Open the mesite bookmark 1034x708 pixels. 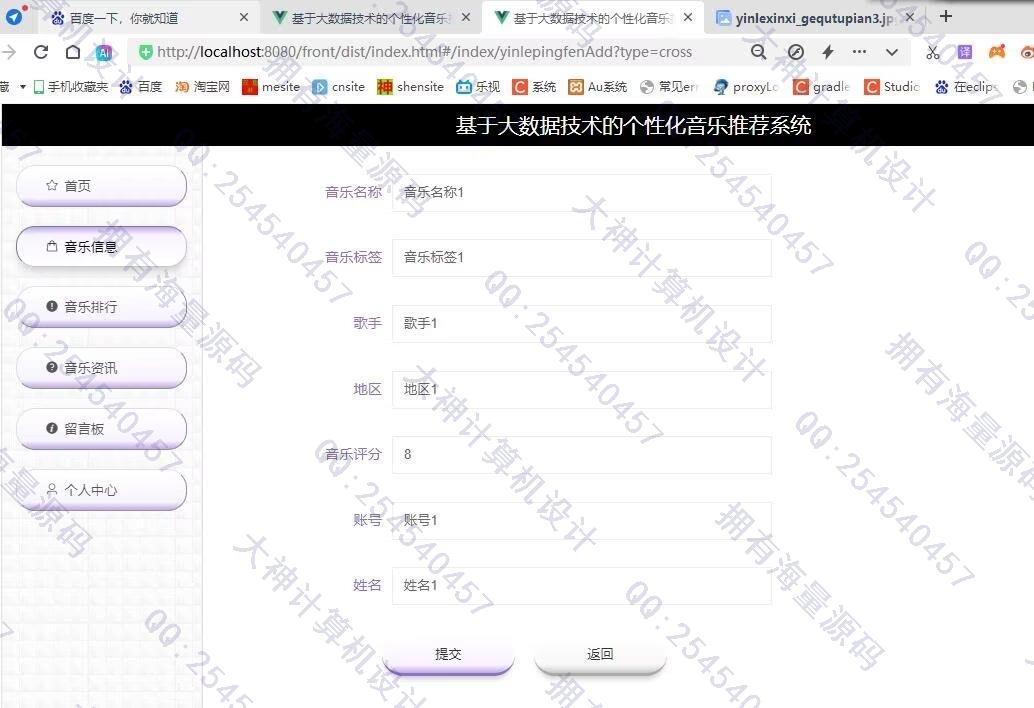(x=271, y=86)
